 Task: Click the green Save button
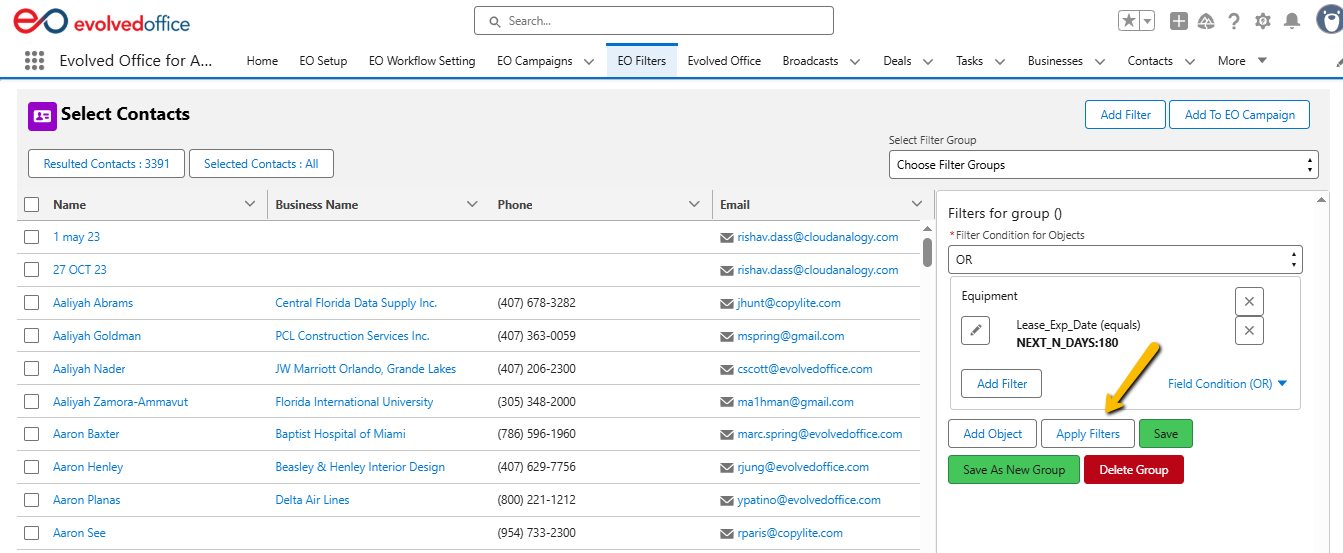[1166, 434]
